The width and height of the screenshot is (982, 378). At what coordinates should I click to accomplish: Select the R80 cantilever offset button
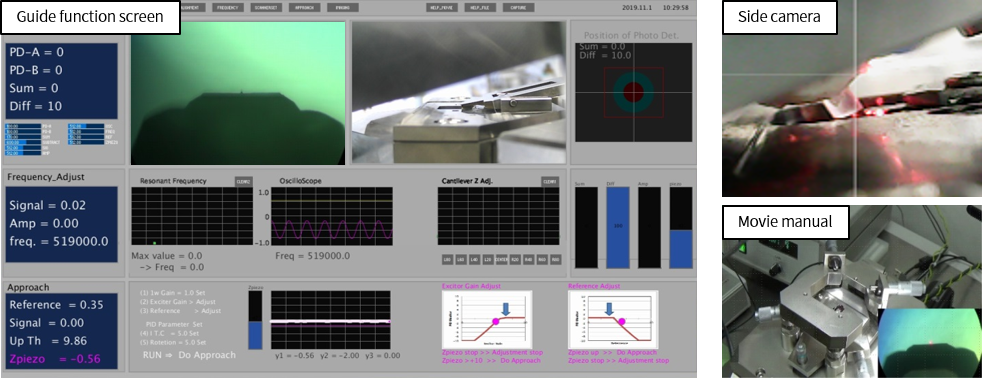point(556,260)
